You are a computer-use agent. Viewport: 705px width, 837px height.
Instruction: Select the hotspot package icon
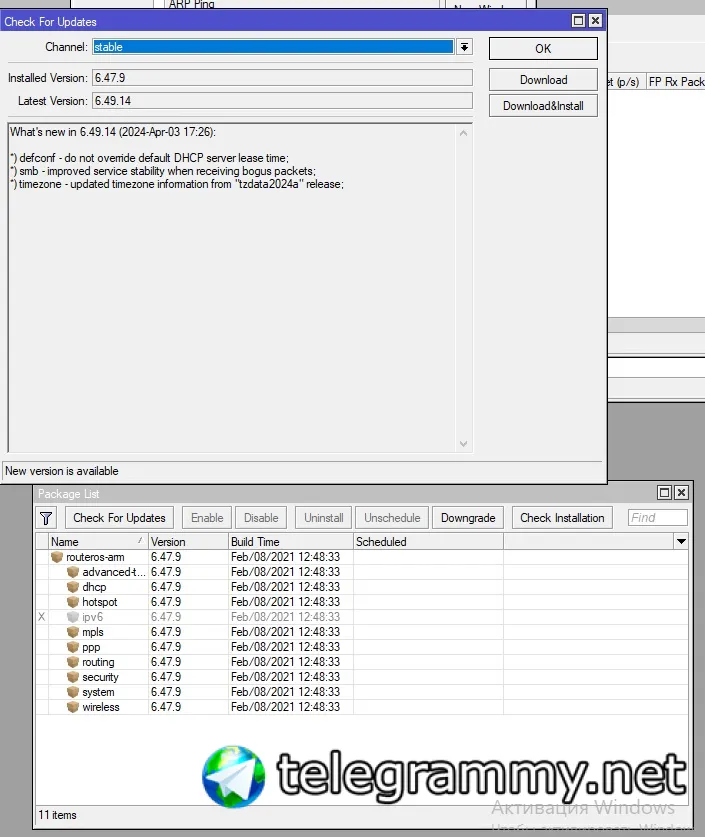[73, 602]
